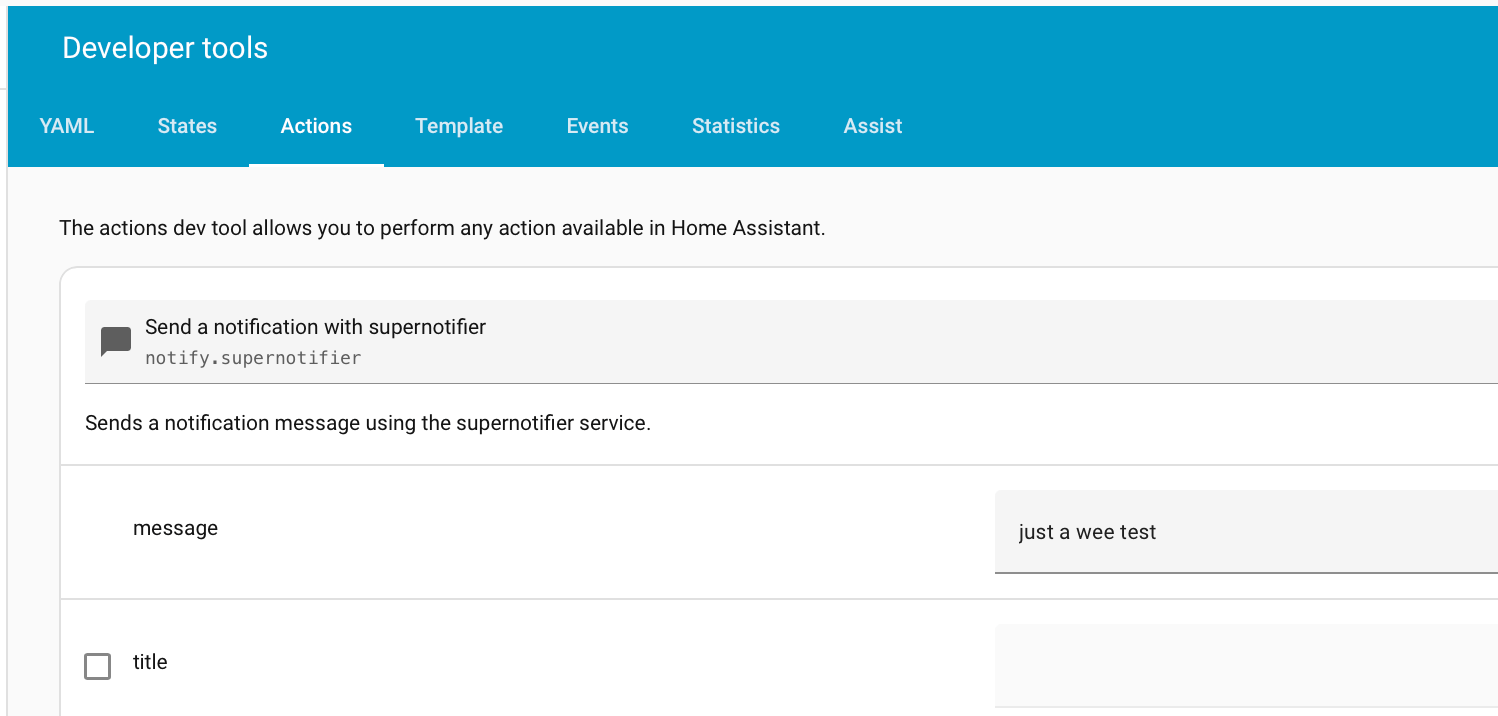
Task: Click the notify.supernotifier service name text
Action: pyautogui.click(x=253, y=357)
